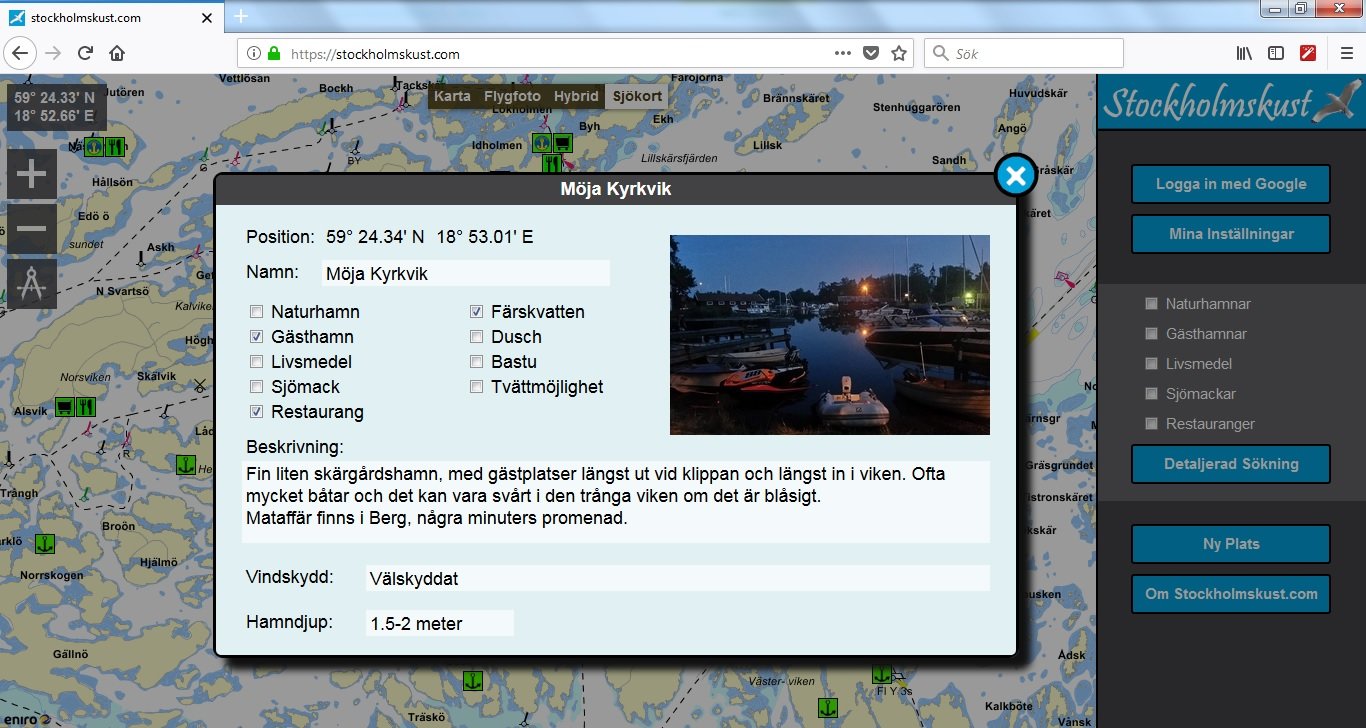This screenshot has height=728, width=1366.
Task: Click Logga in med Google button
Action: [1230, 184]
